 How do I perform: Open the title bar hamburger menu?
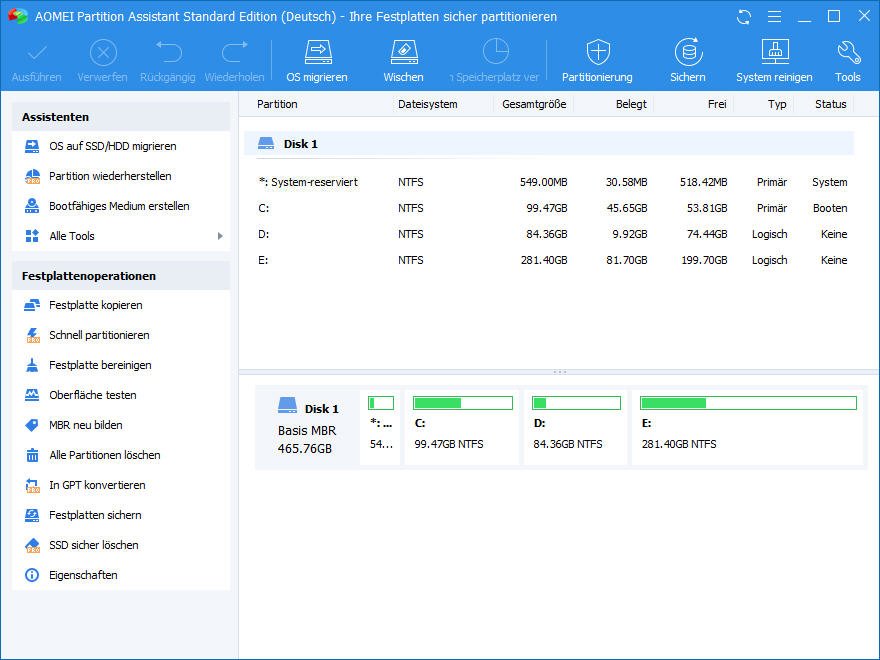[x=773, y=17]
